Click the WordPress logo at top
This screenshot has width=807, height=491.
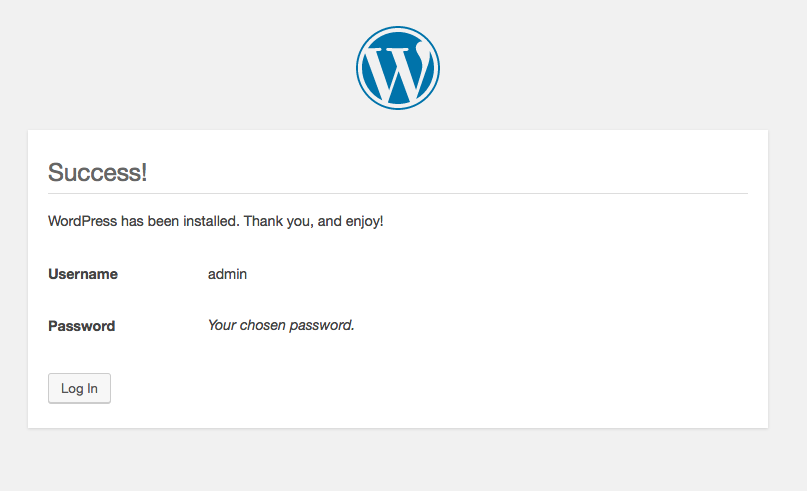click(398, 68)
